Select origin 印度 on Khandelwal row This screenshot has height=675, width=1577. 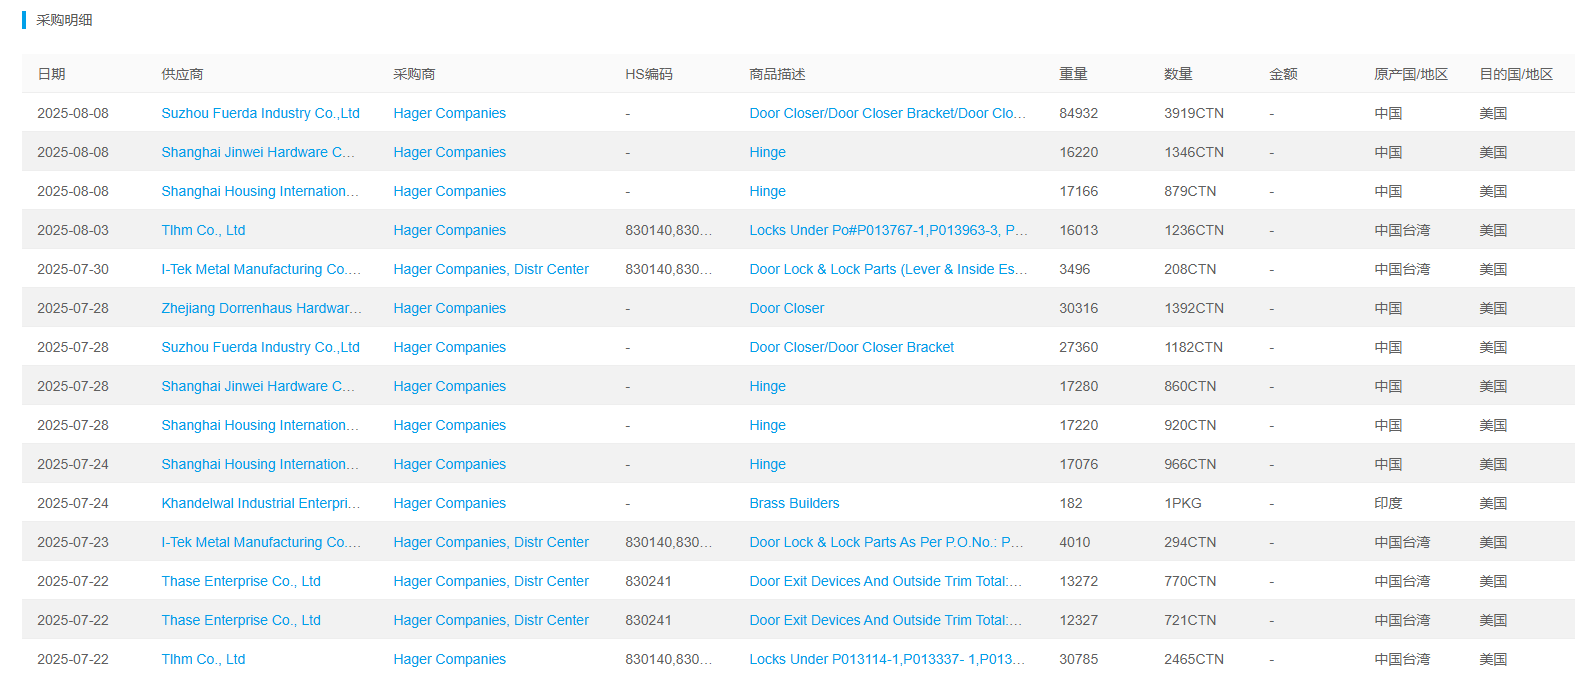click(1388, 503)
